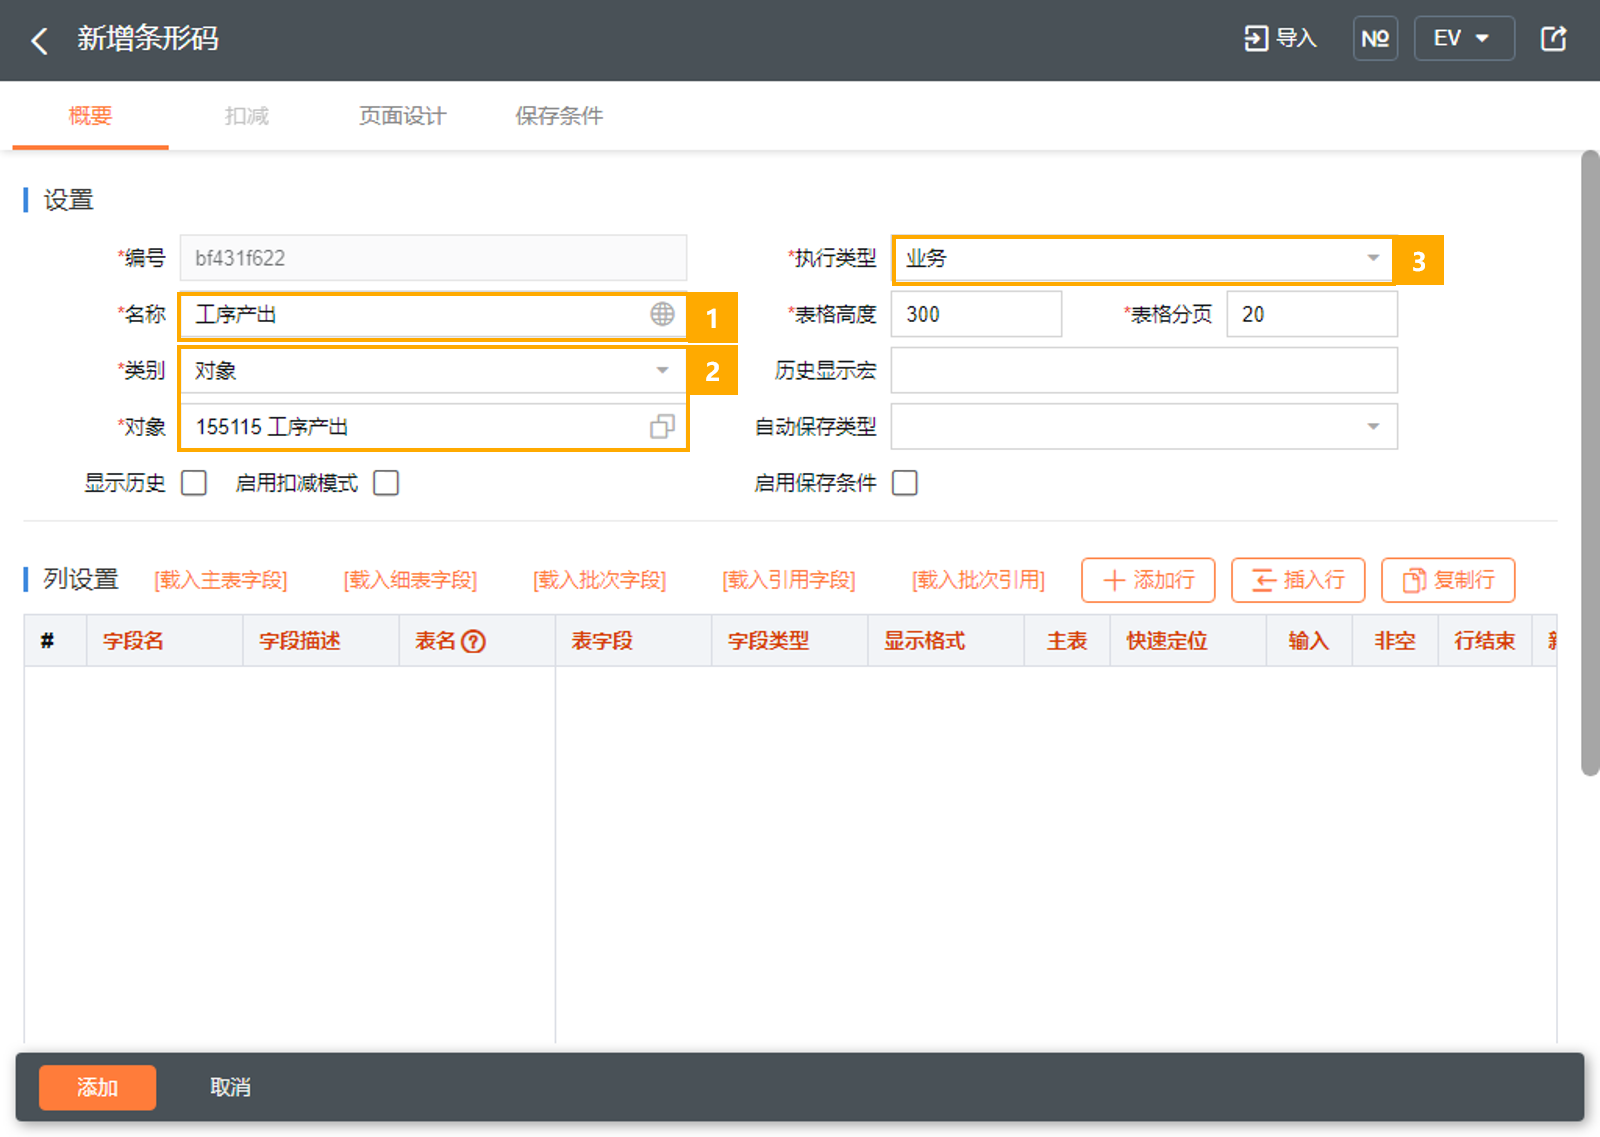This screenshot has height=1137, width=1600.
Task: Click the 历史显示宏 input field
Action: click(x=1144, y=371)
